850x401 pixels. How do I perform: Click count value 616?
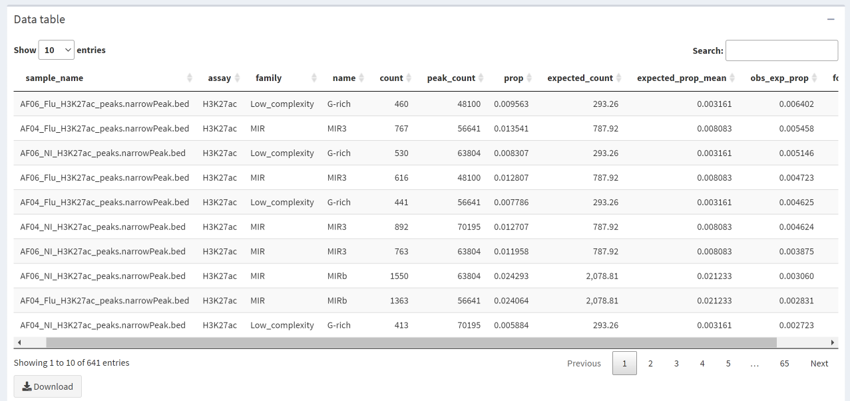401,178
